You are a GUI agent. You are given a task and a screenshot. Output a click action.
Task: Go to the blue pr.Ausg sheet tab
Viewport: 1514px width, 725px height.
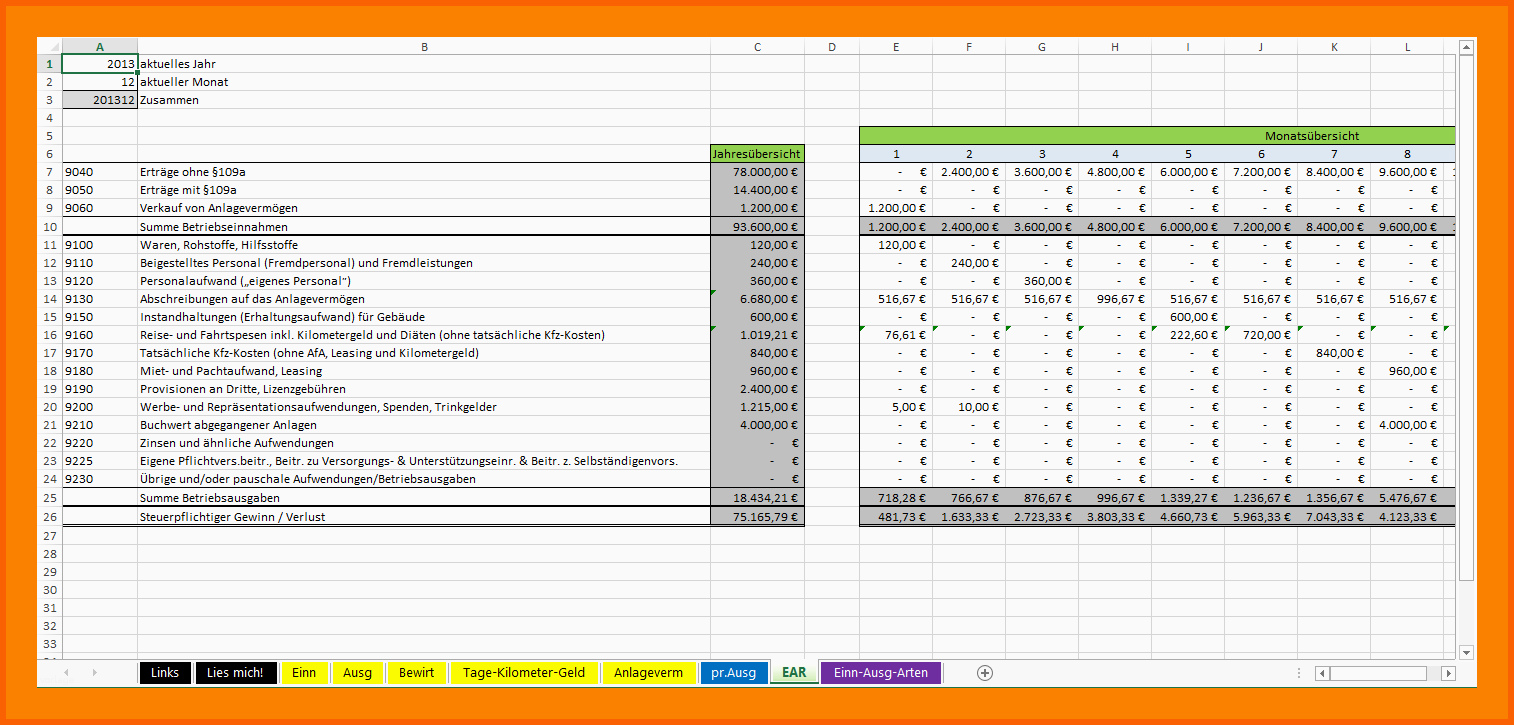[734, 673]
